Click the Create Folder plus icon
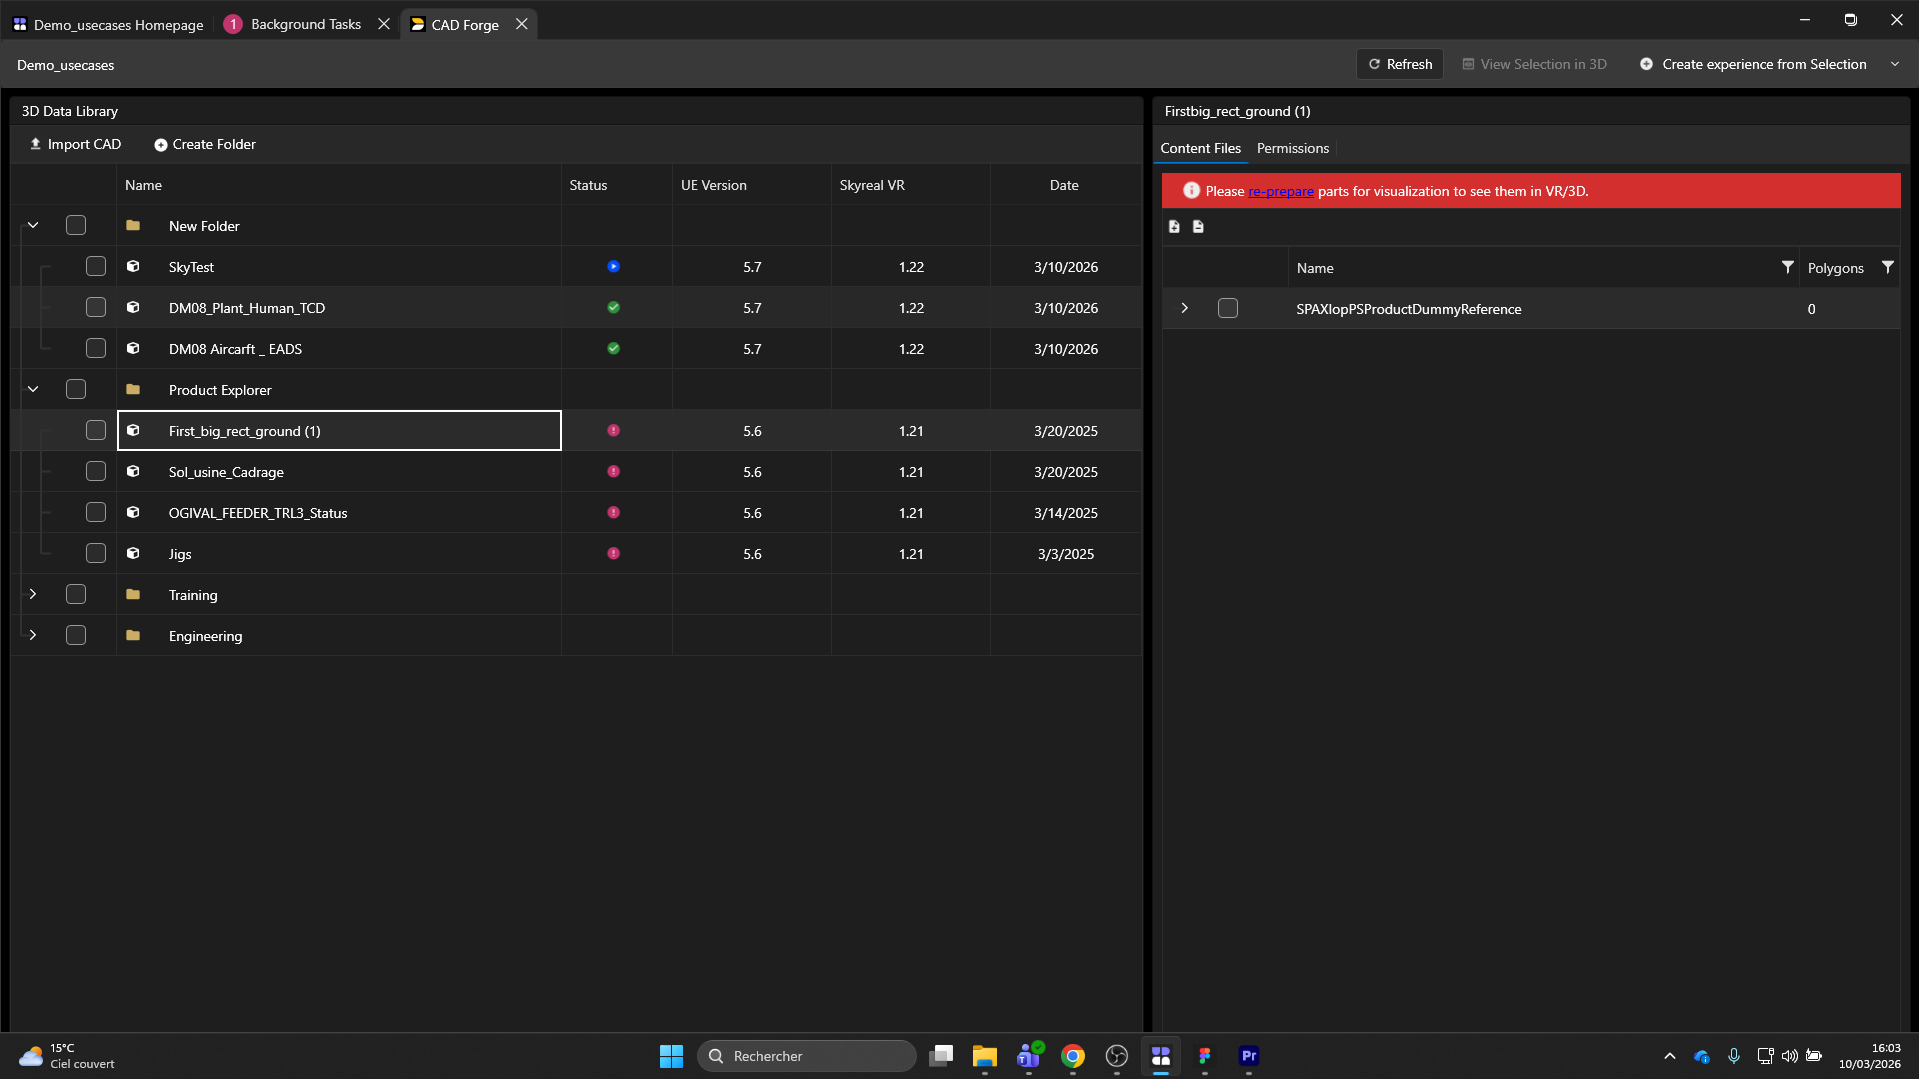 [160, 145]
